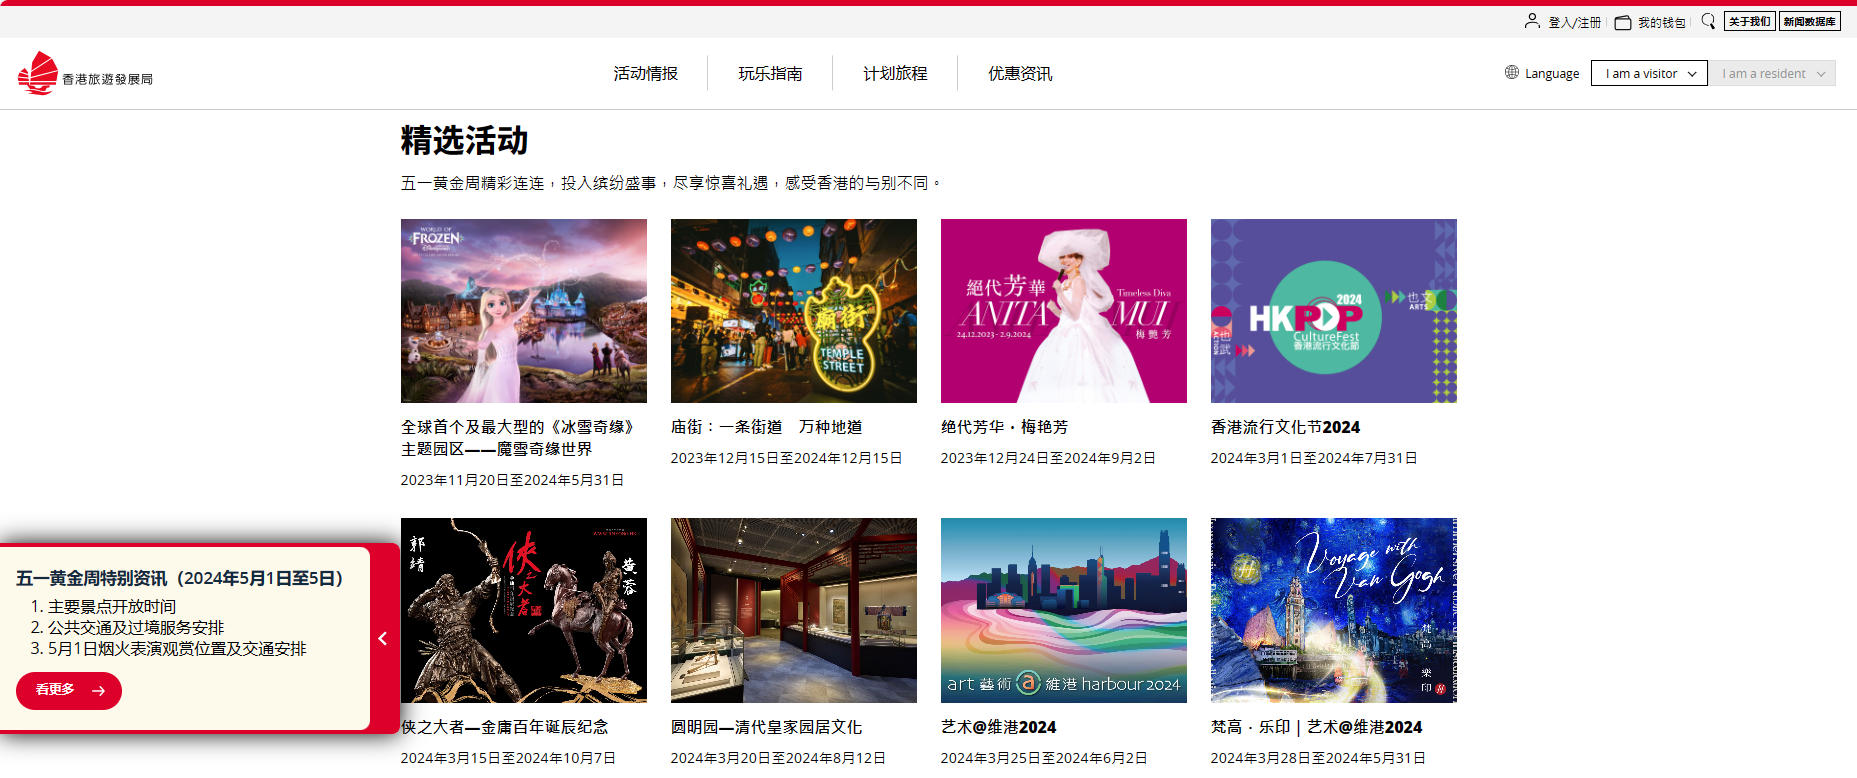Open the 玩乐指南 menu
The width and height of the screenshot is (1857, 778).
tap(770, 73)
